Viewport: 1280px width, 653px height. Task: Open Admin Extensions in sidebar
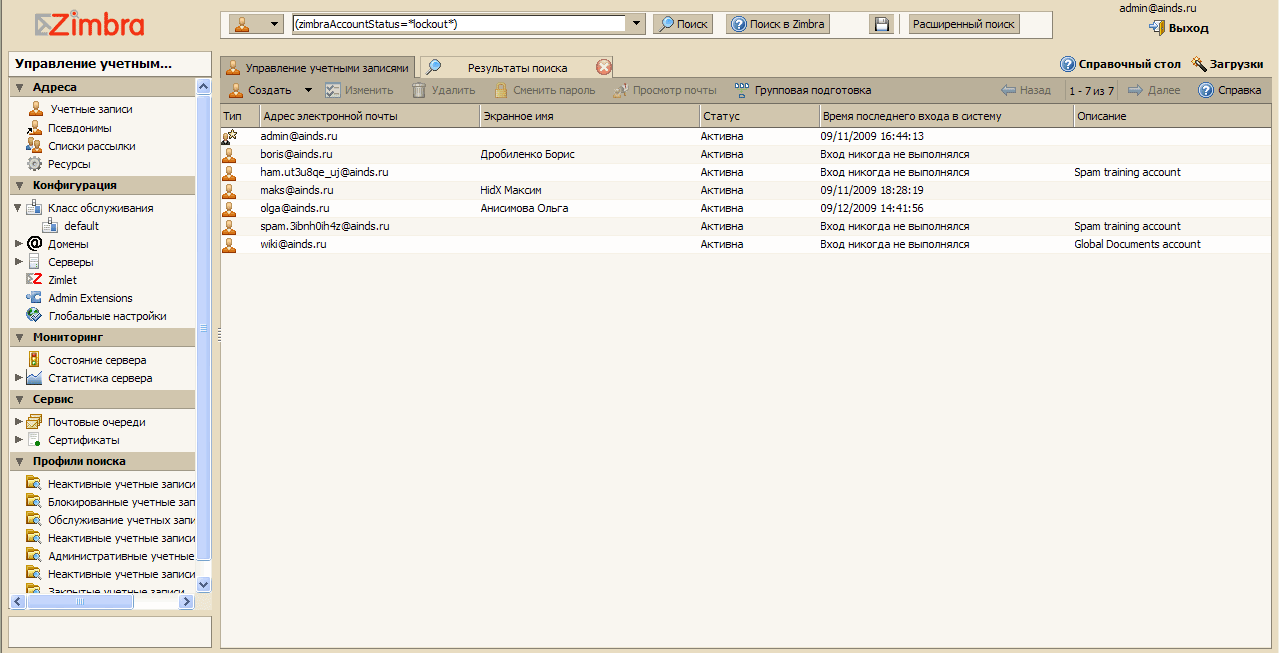tap(90, 298)
